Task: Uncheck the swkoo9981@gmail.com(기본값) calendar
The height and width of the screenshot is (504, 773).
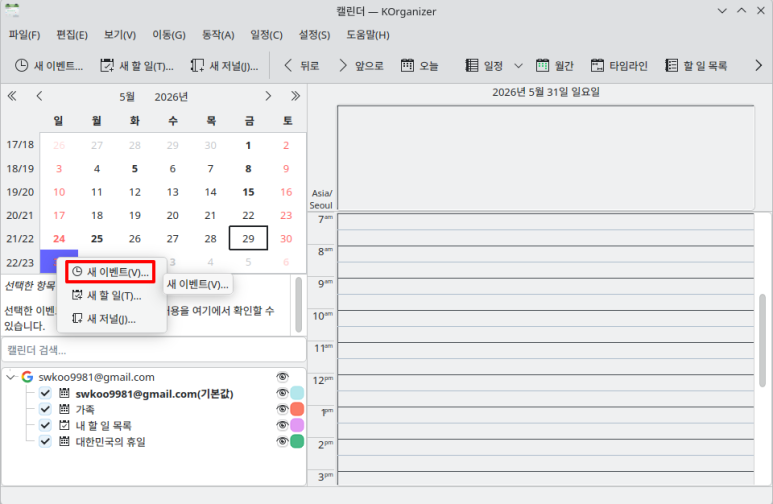Action: pyautogui.click(x=45, y=393)
